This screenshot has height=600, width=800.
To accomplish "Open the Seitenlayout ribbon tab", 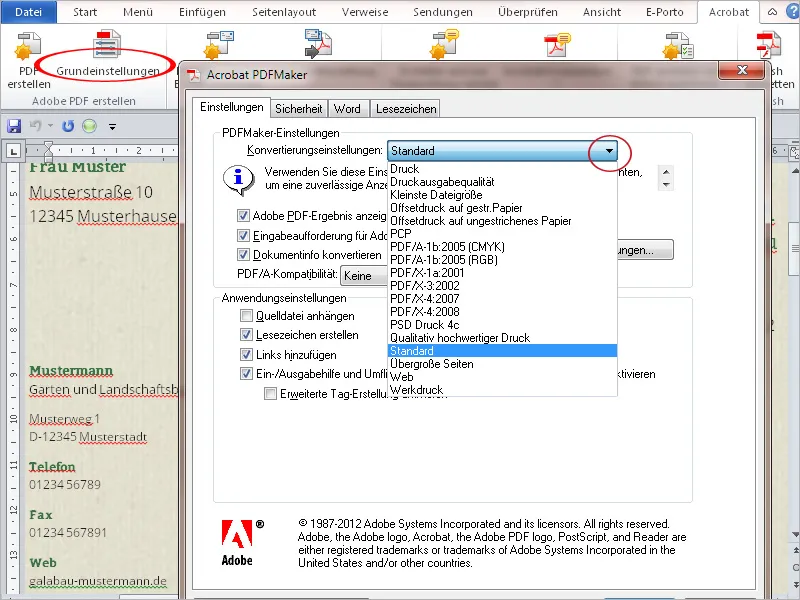I will [x=284, y=12].
